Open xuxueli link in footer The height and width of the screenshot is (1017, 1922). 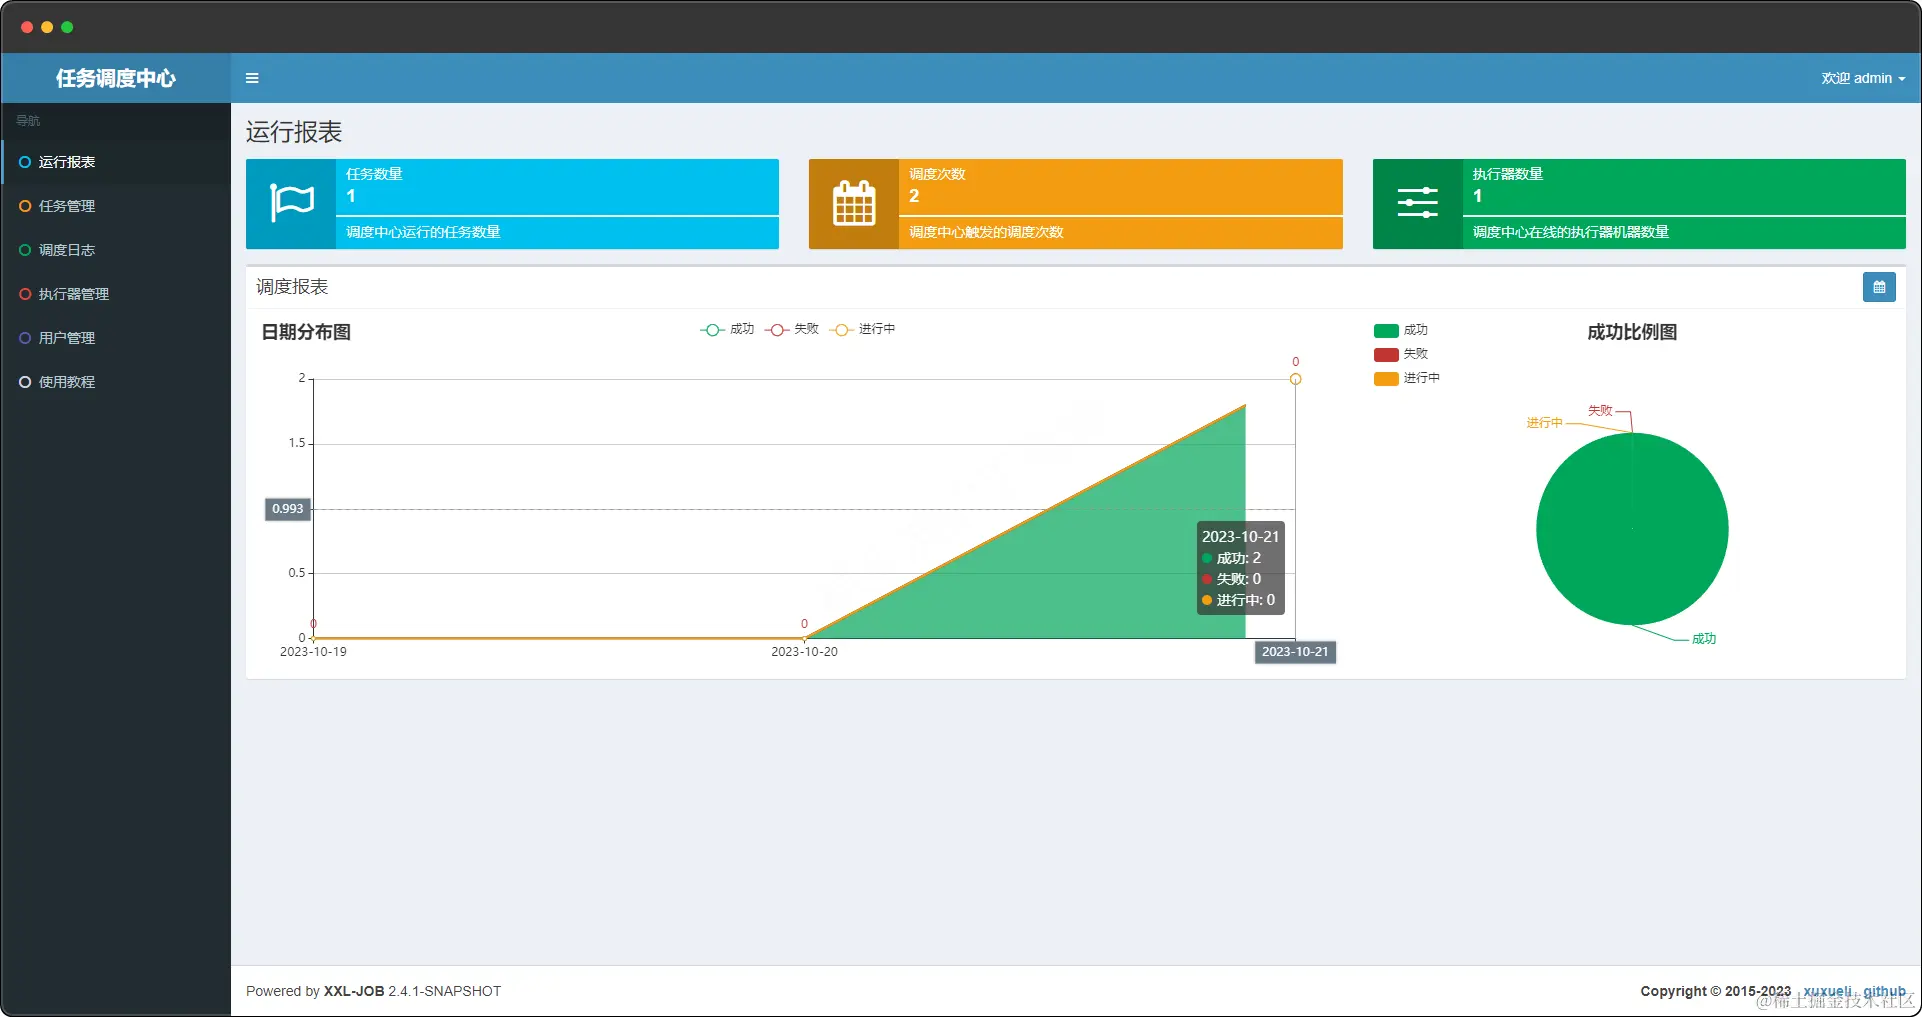pos(1827,991)
